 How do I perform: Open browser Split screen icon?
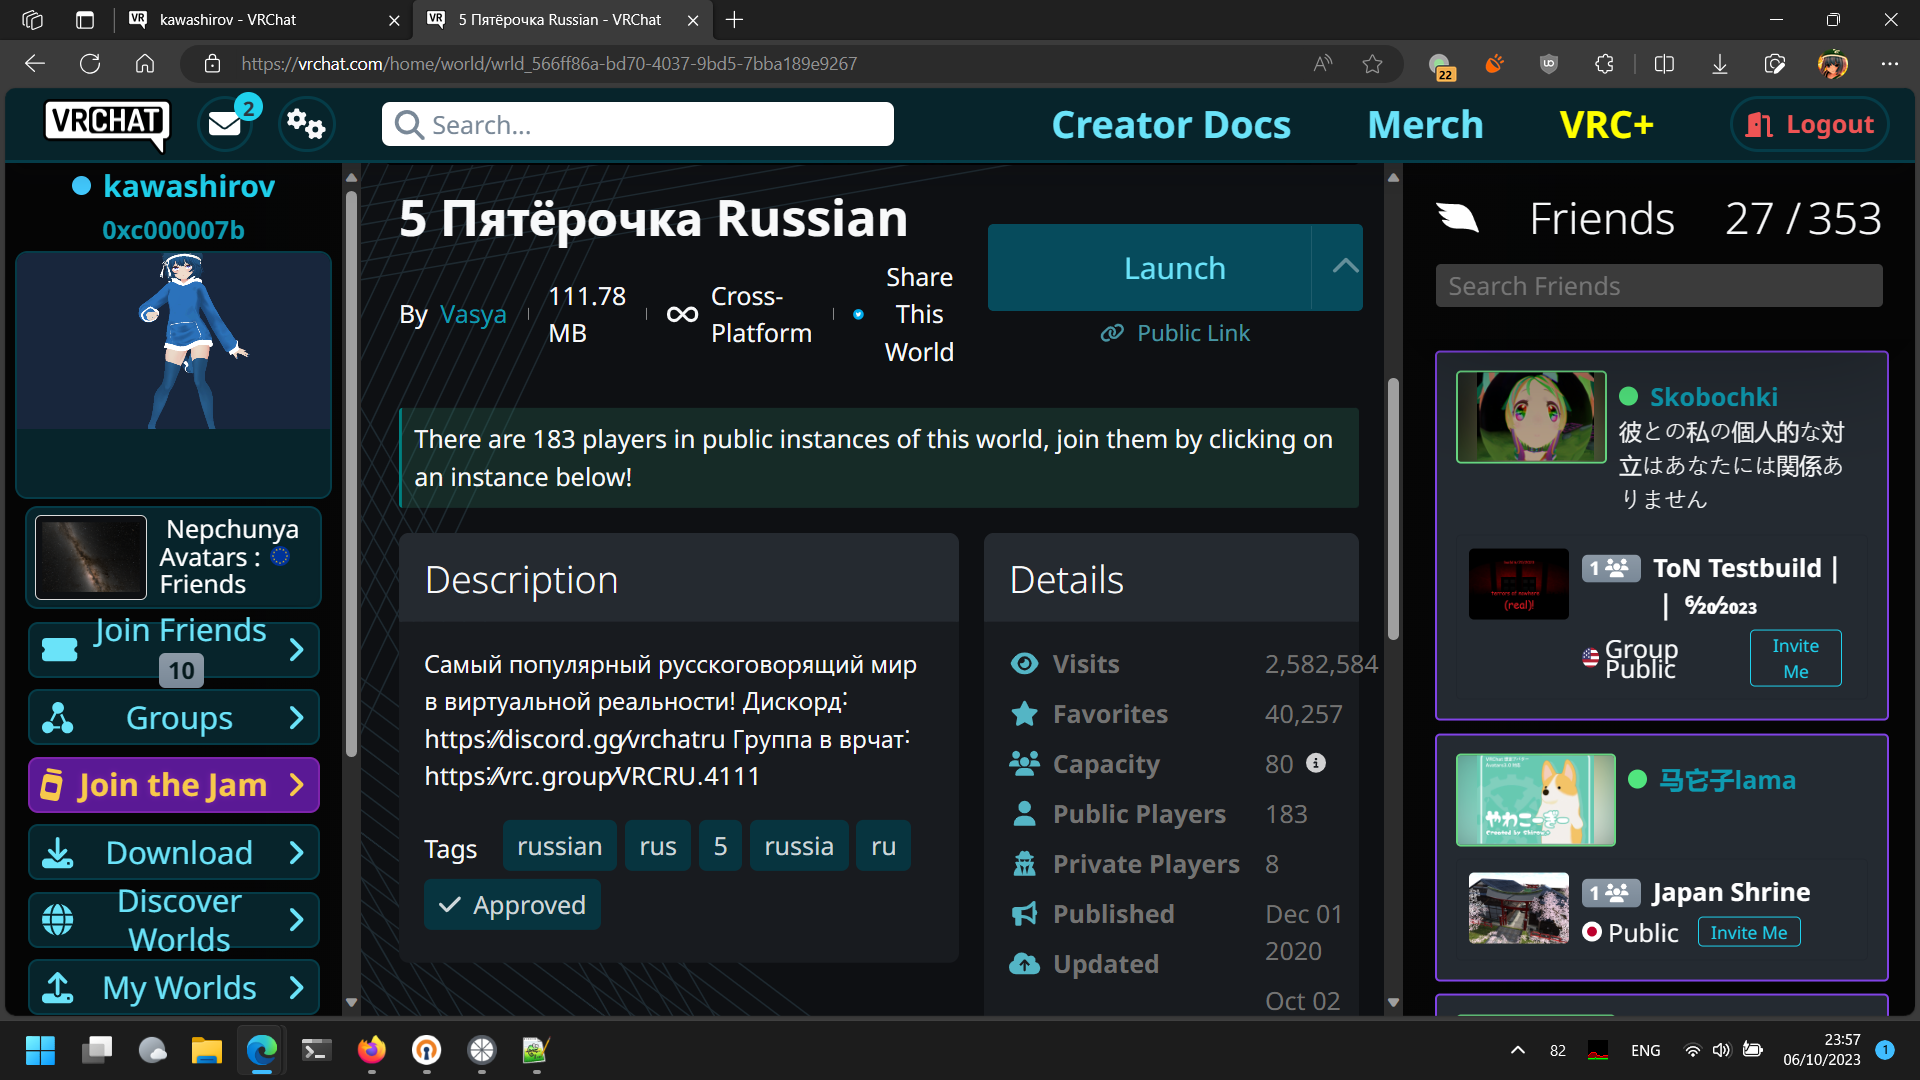1664,64
